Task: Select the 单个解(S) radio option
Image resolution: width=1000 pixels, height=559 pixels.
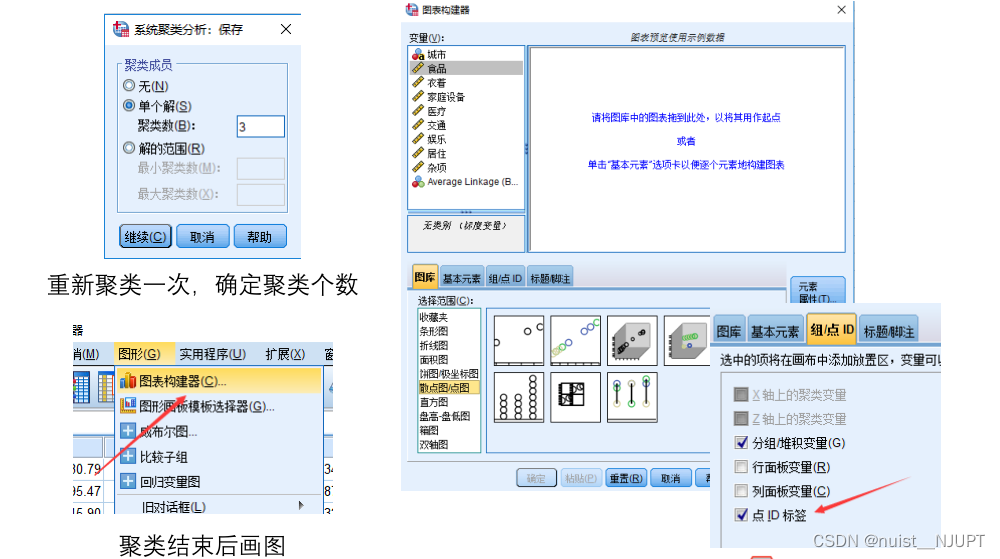Action: pos(129,106)
